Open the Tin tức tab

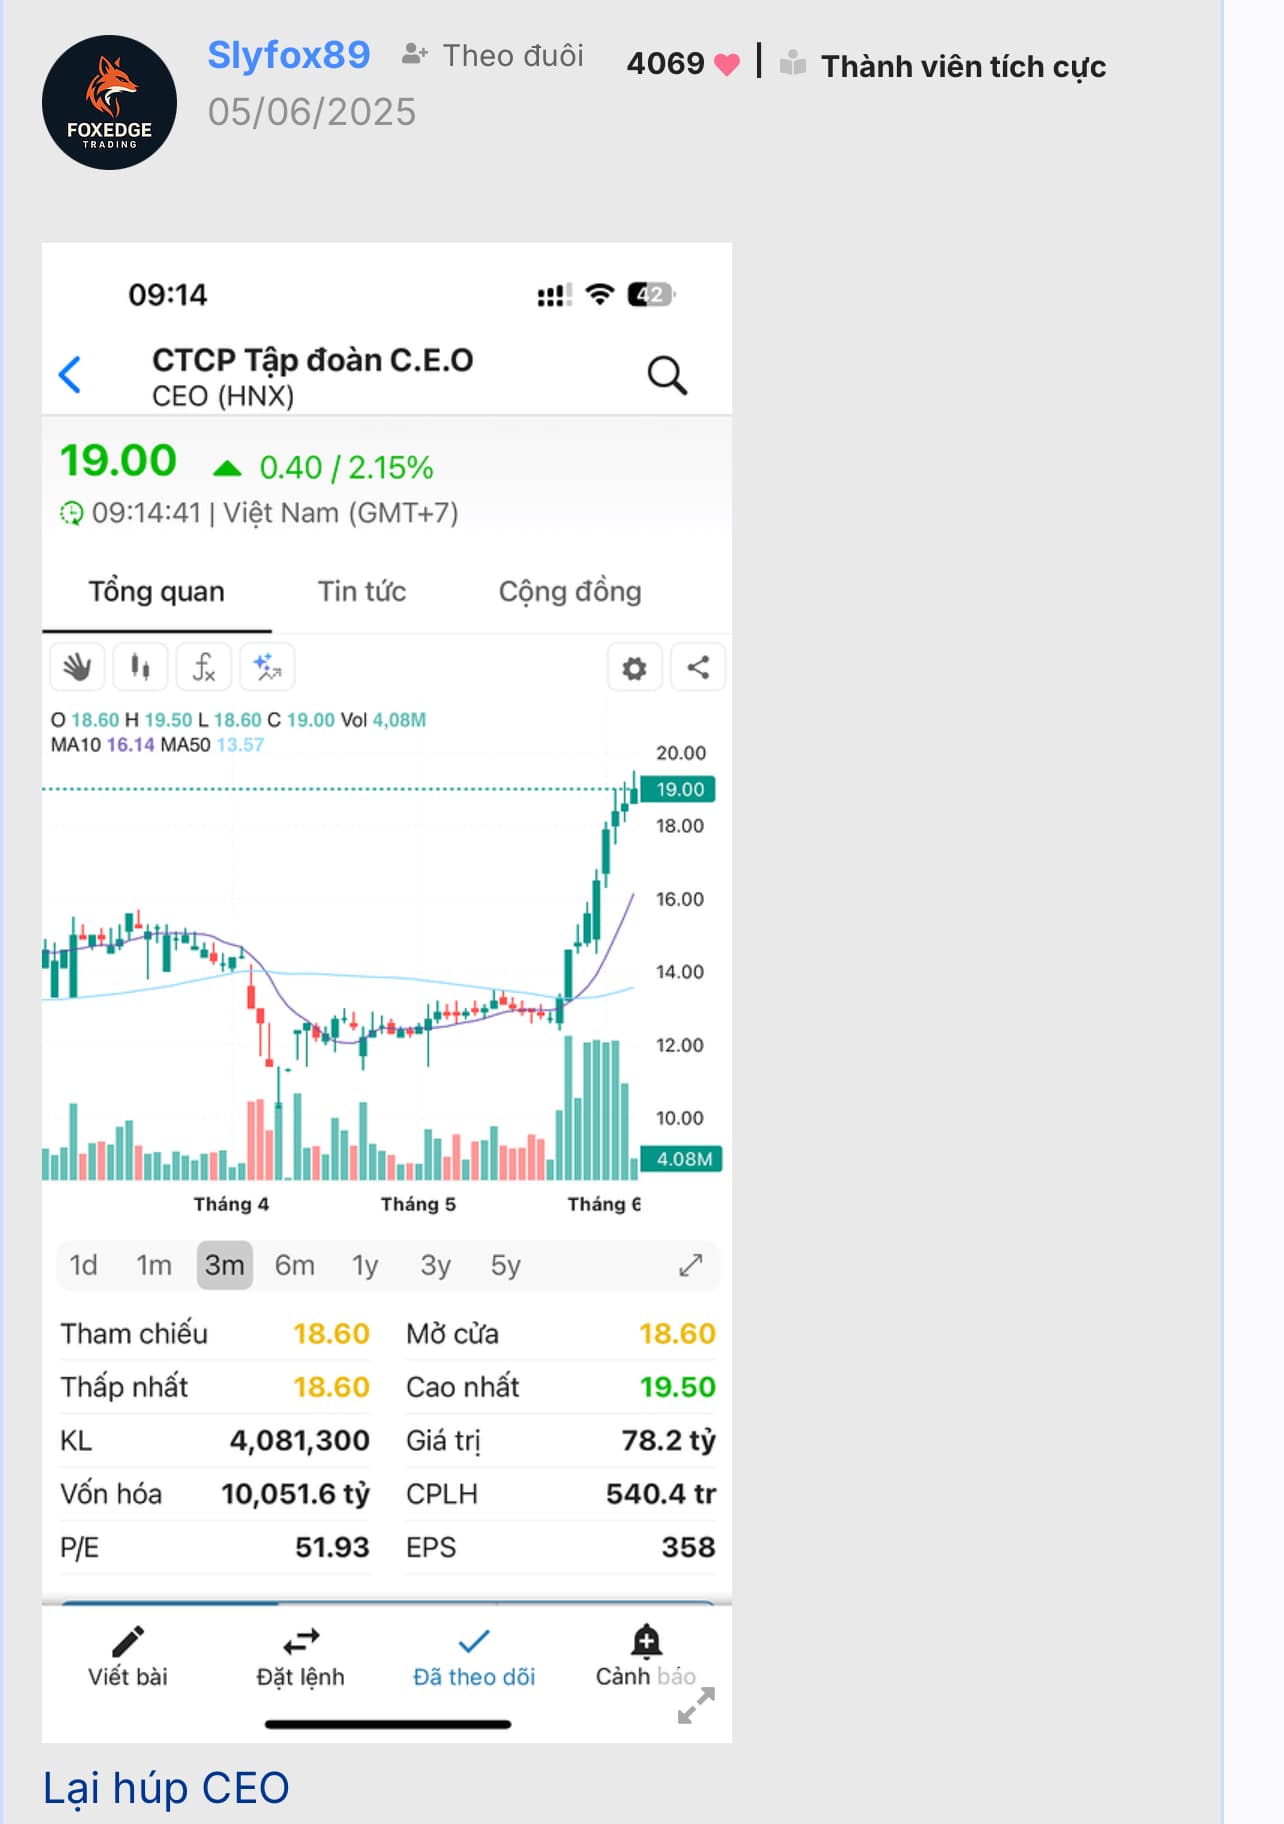click(362, 592)
